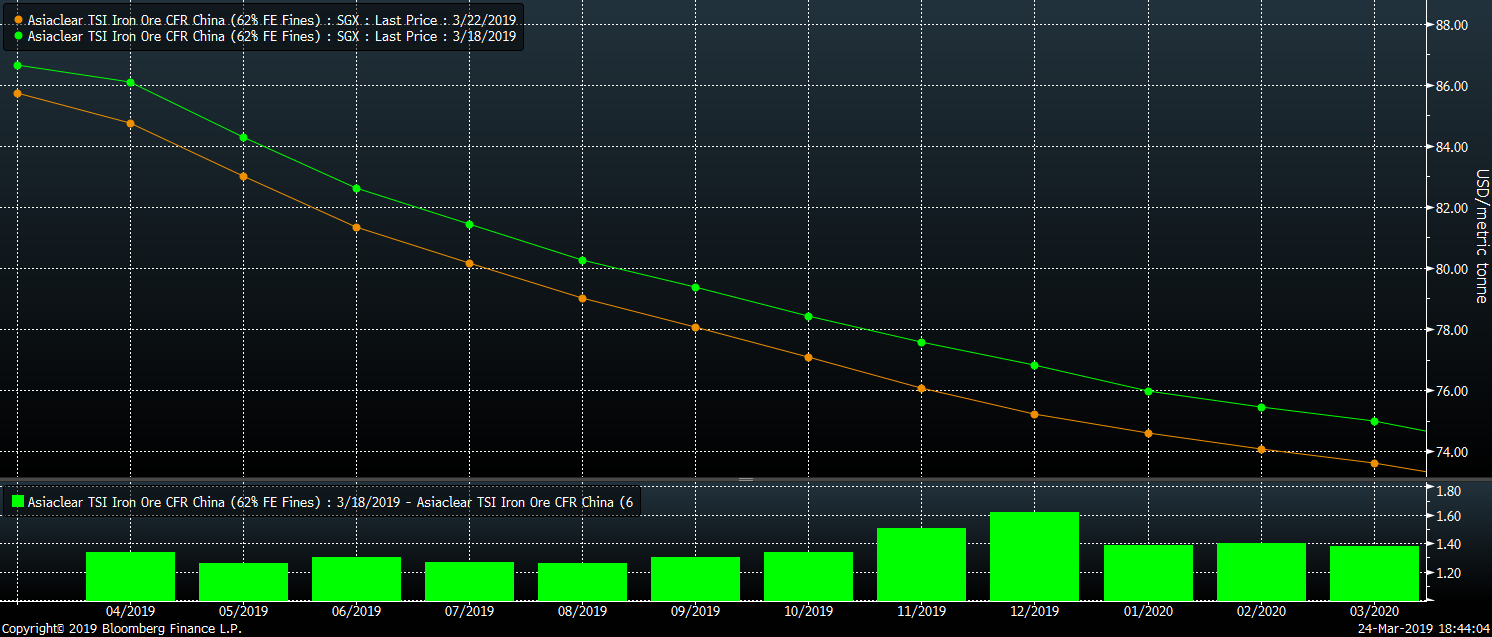Screen dimensions: 1492x637
Task: Click the 09/2019 x-axis label
Action: tap(695, 611)
